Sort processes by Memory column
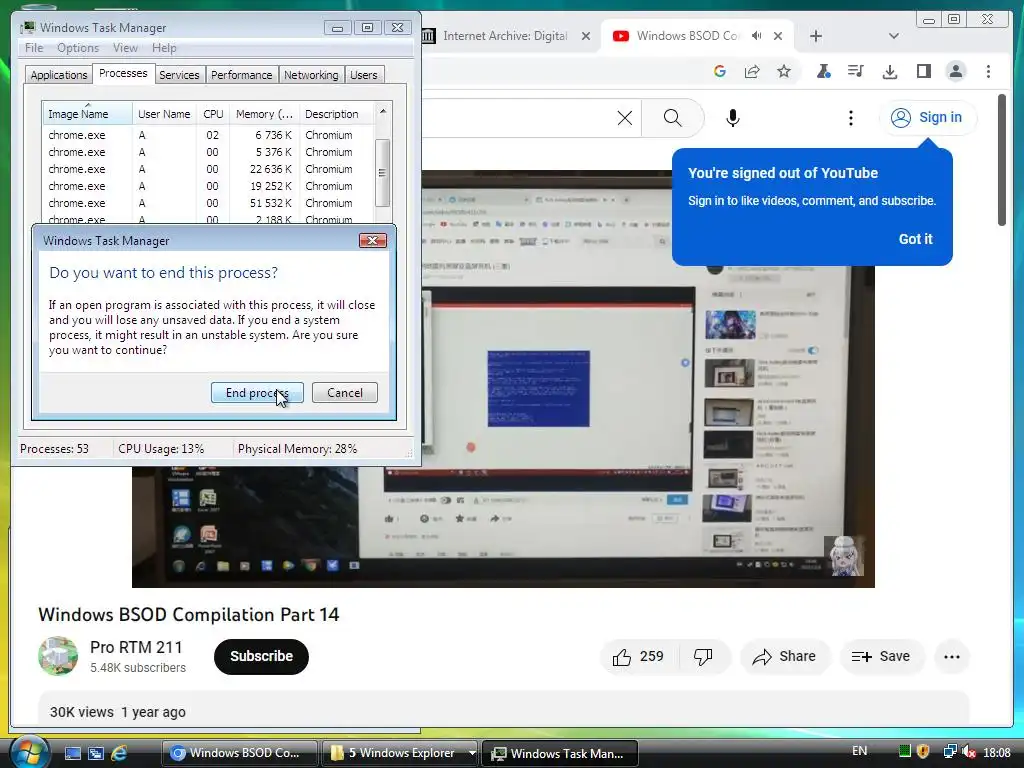This screenshot has width=1024, height=768. click(264, 114)
